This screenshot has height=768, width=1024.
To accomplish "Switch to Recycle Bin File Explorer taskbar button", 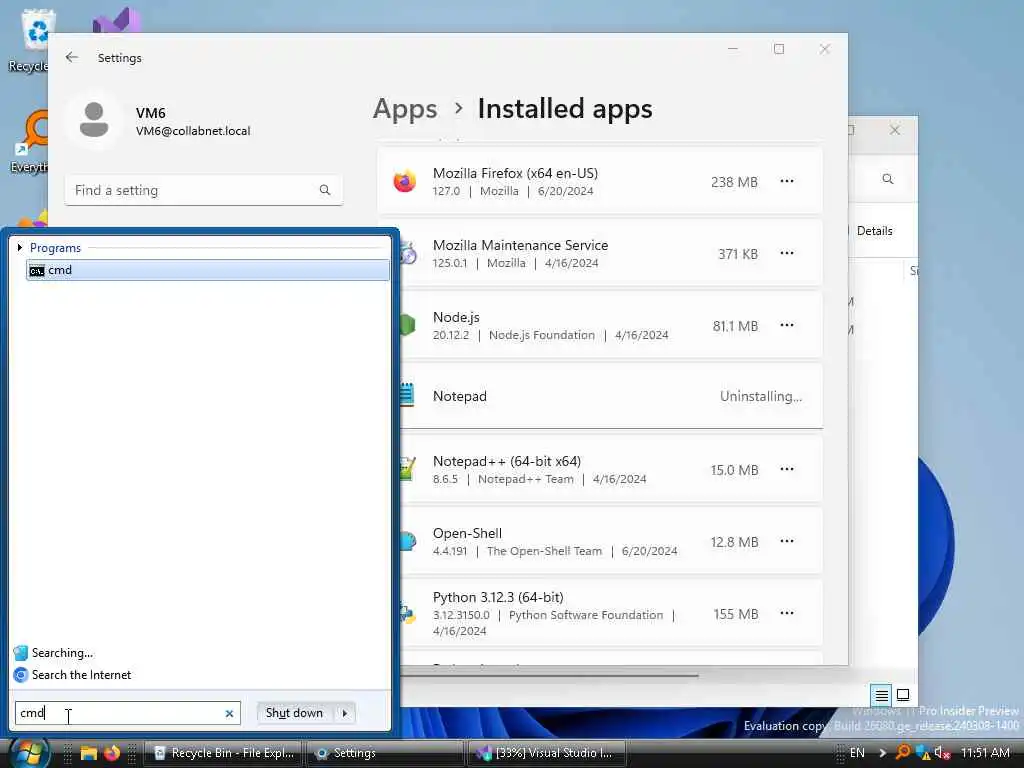I will click(223, 753).
